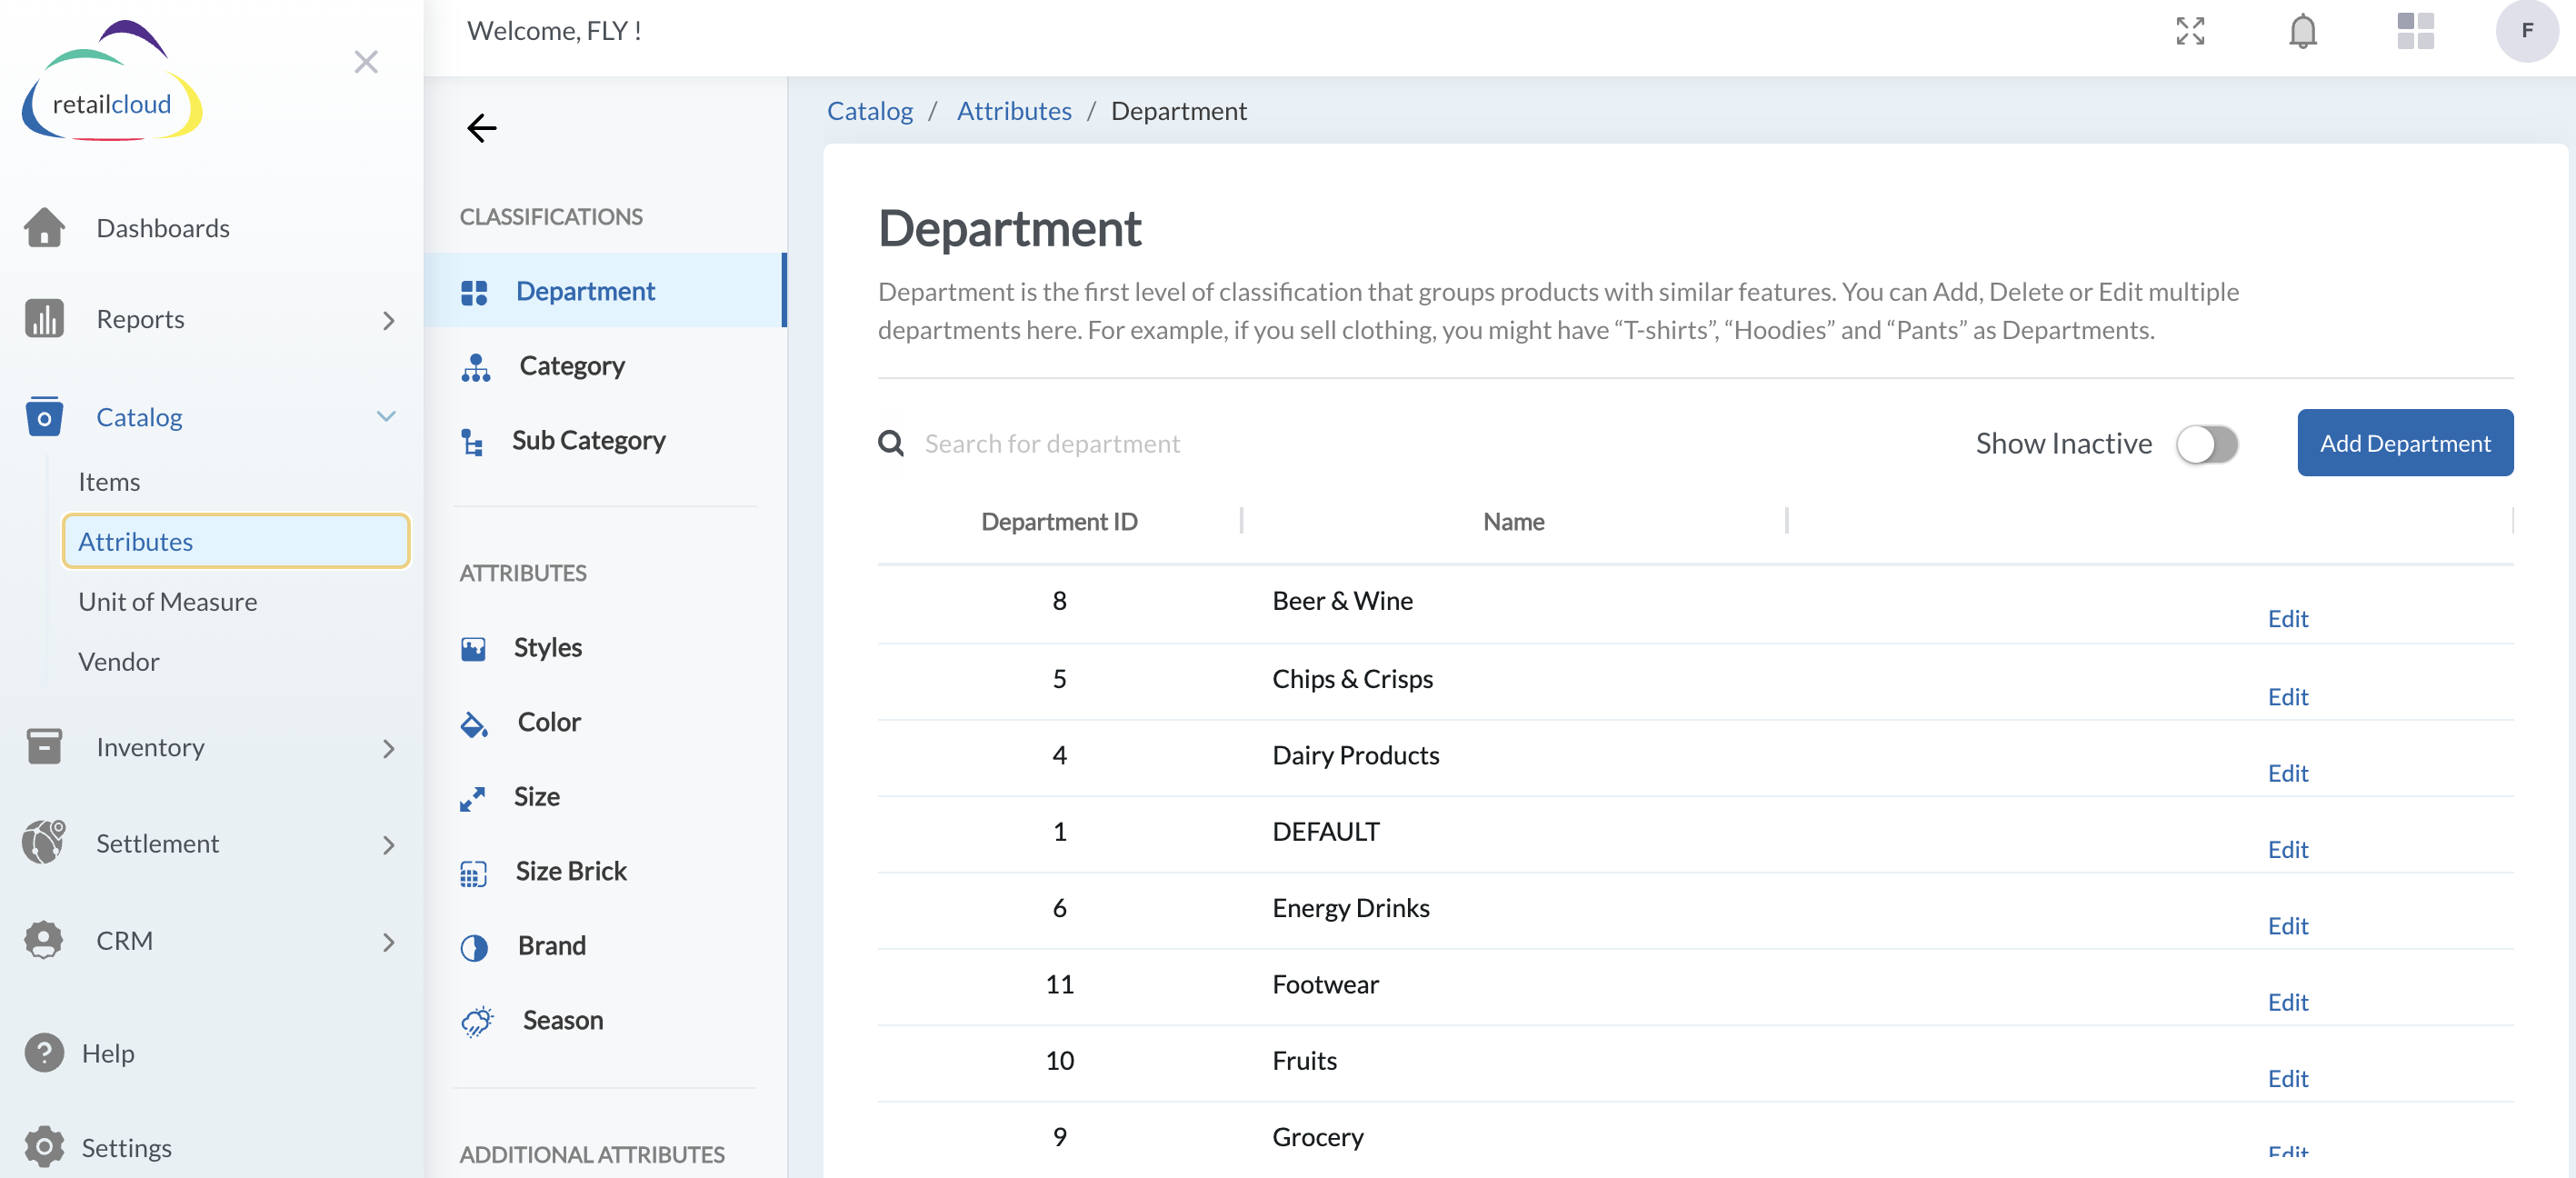Click the search magnifier icon
Screen dimensions: 2576x1178
pos(890,443)
